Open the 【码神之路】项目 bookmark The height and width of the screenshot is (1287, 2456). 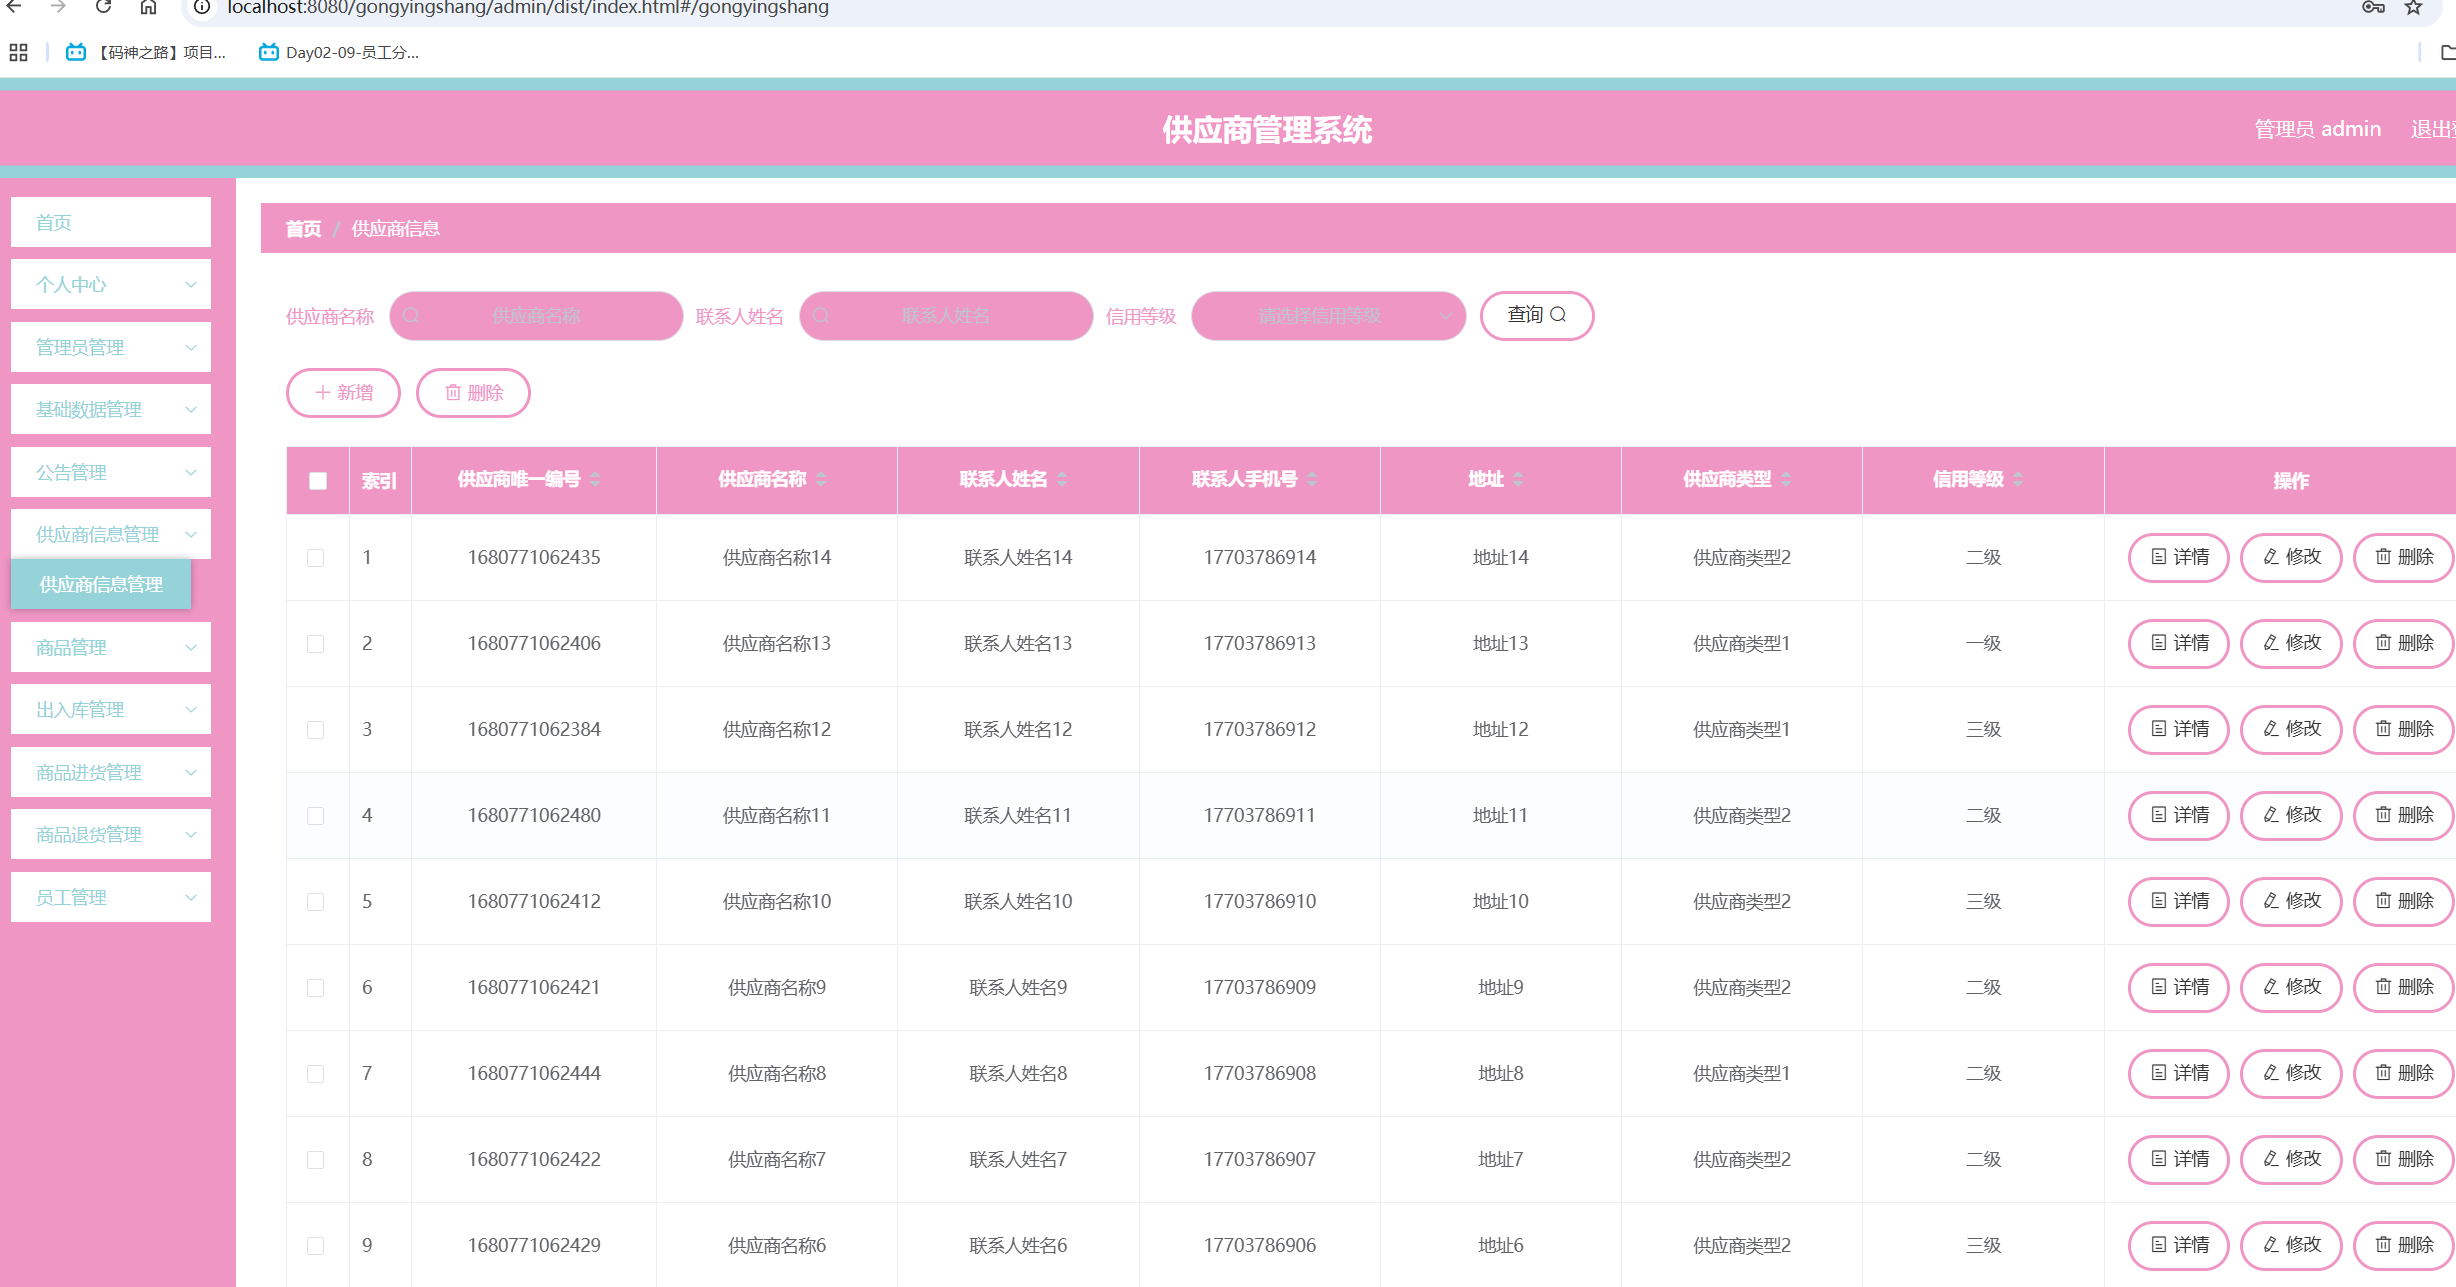click(x=146, y=53)
